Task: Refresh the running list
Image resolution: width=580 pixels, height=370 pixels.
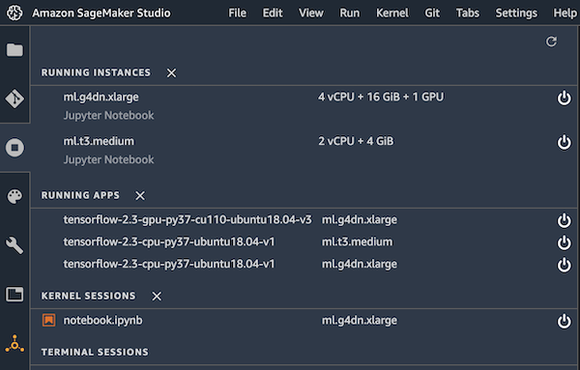Action: click(x=551, y=41)
